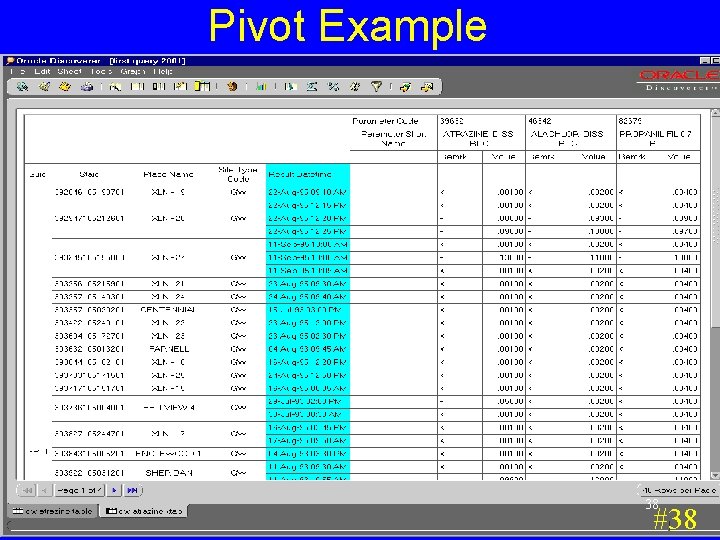The height and width of the screenshot is (540, 720).
Task: Click the Site Type Code column header
Action: click(x=238, y=174)
